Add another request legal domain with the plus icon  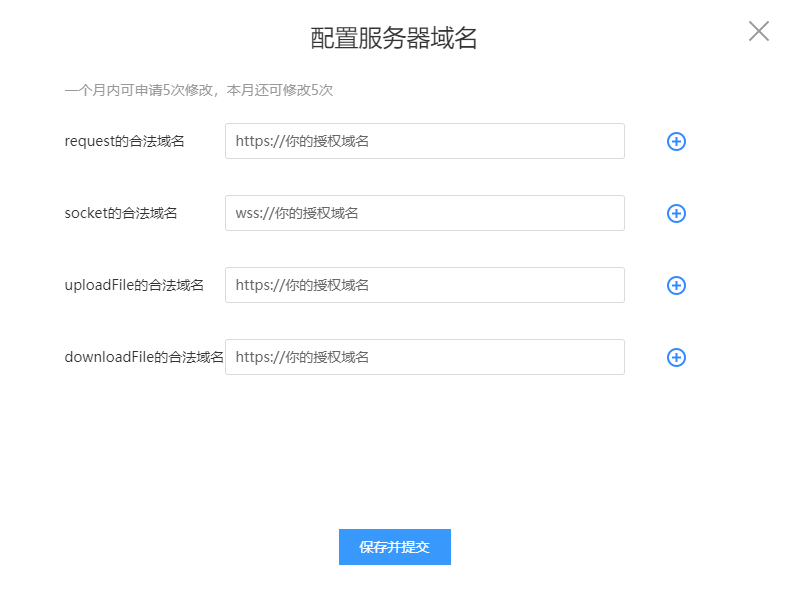676,141
